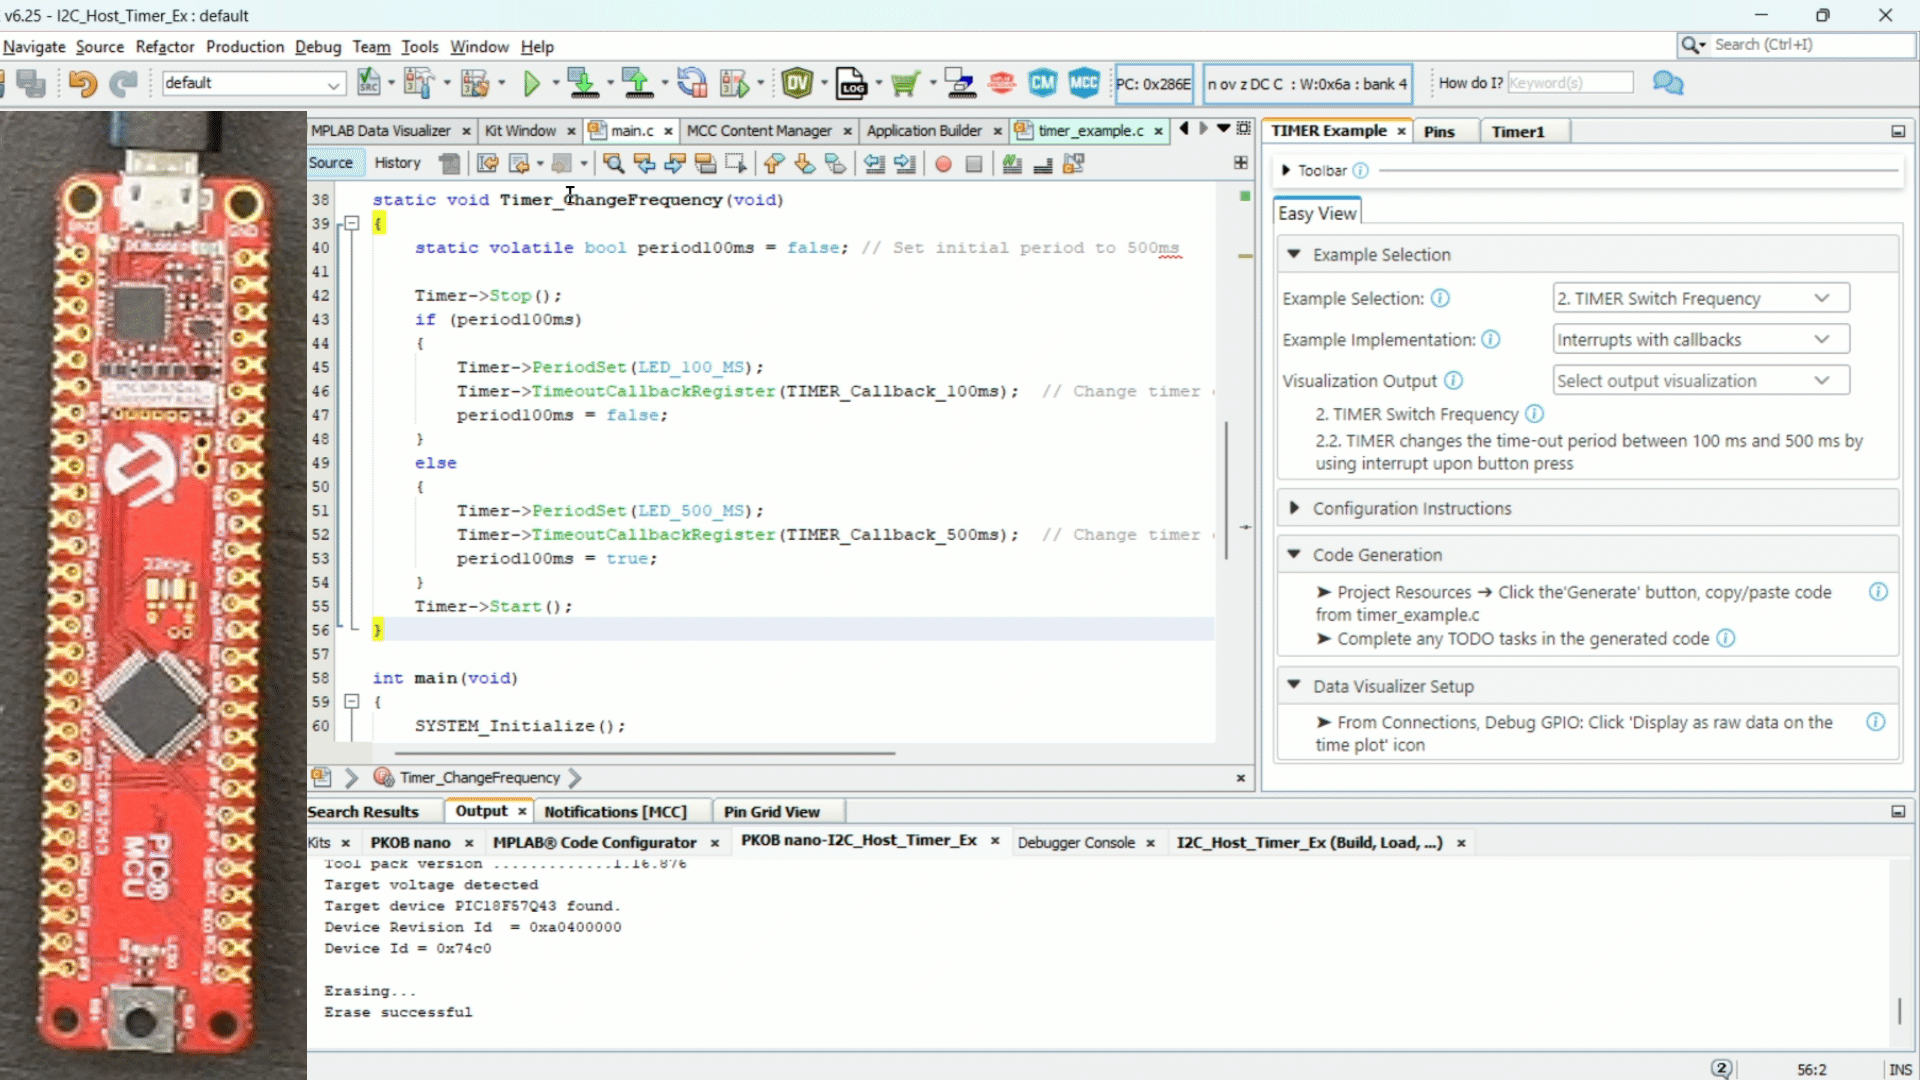Click the green Run Project arrow
1920x1080 pixels.
(531, 83)
